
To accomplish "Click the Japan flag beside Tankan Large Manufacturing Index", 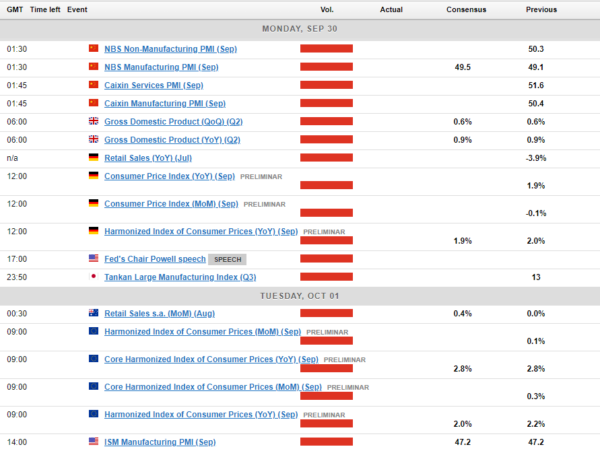I will [94, 276].
